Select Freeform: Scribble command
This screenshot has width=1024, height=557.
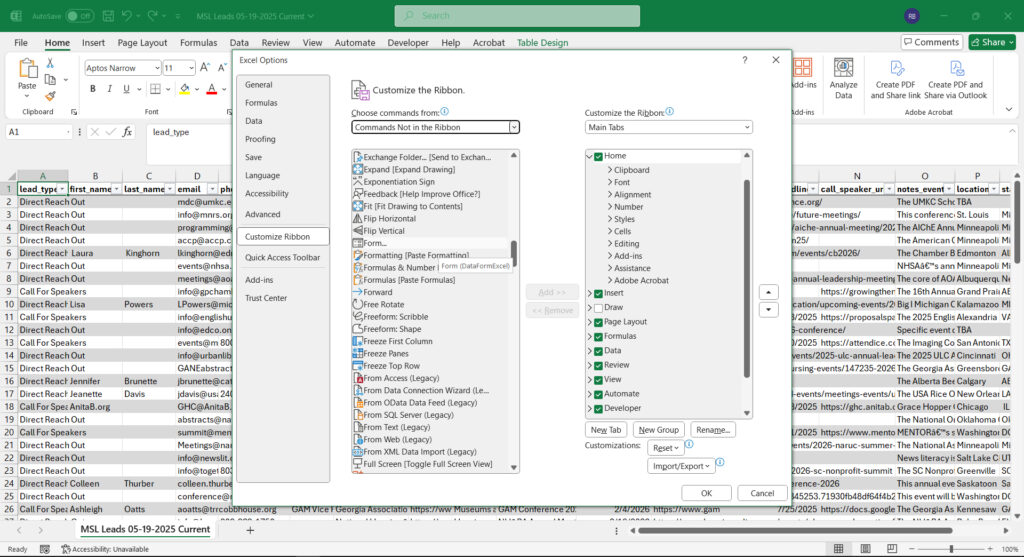click(396, 317)
